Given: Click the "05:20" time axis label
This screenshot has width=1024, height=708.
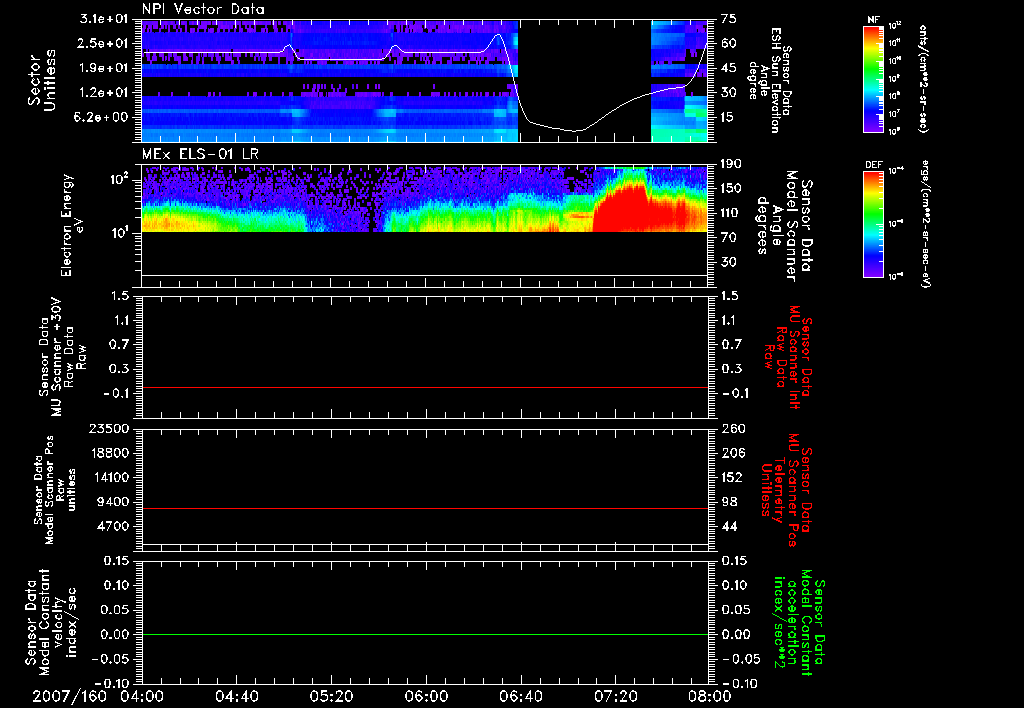Looking at the screenshot, I should pos(331,696).
